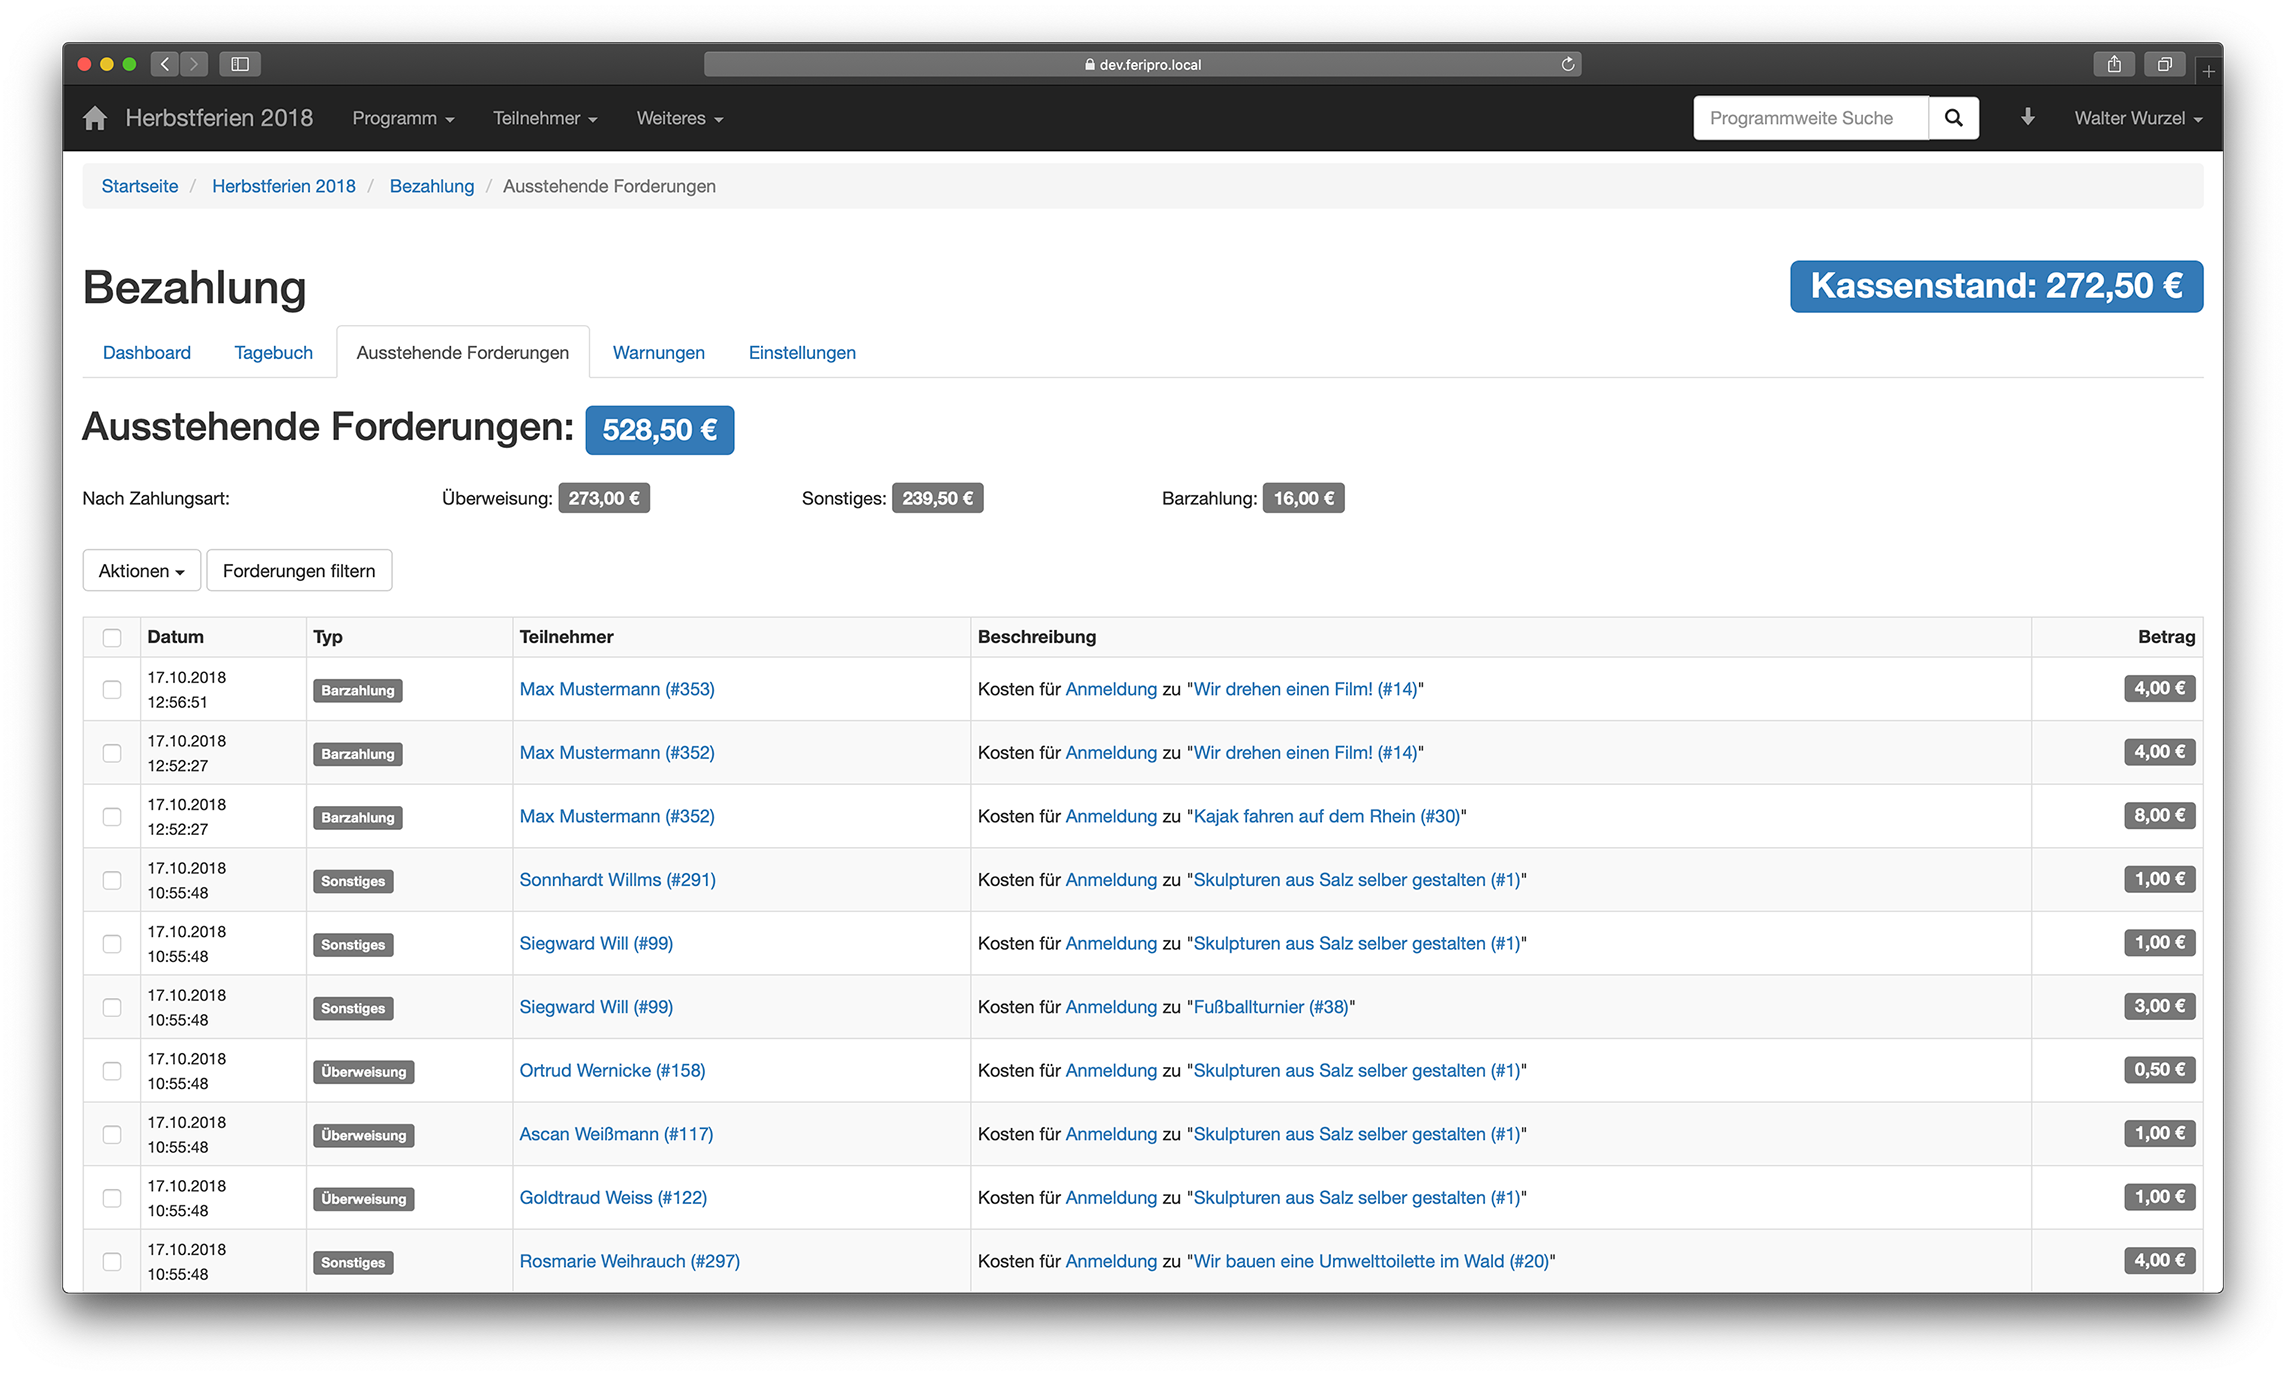Open new tab plus icon
The width and height of the screenshot is (2286, 1376).
tap(2208, 71)
